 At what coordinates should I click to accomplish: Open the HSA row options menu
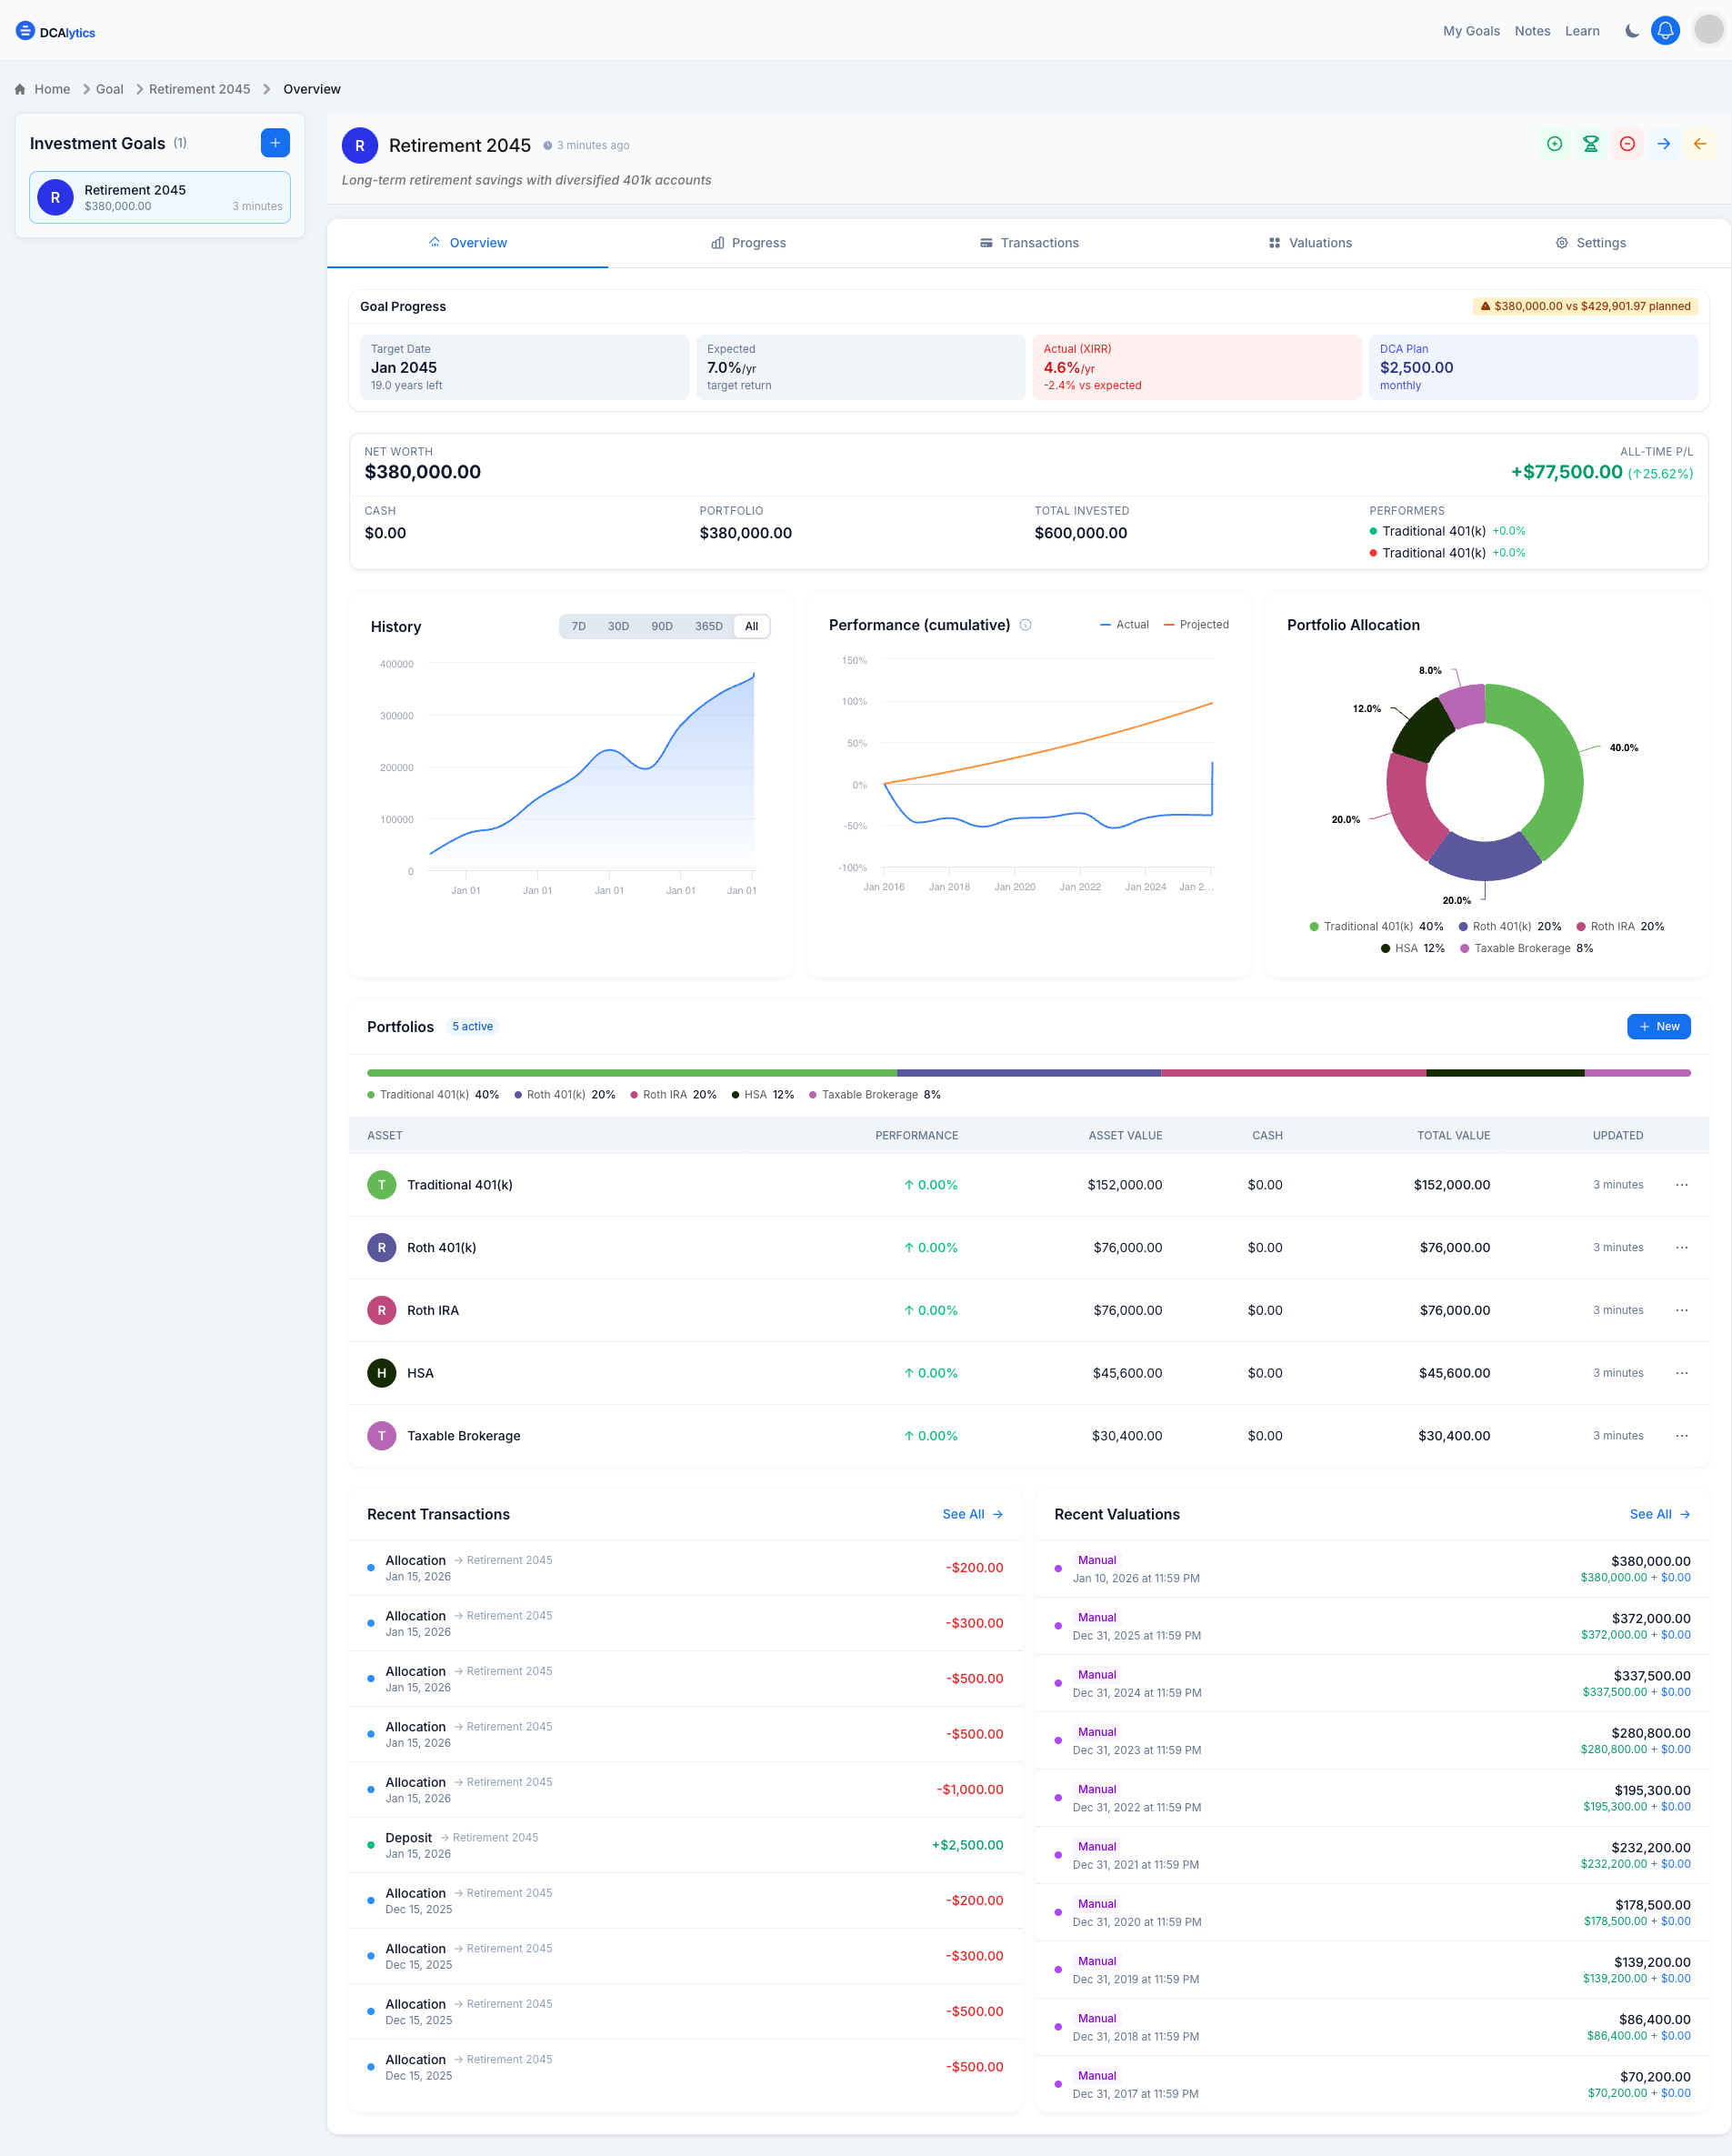pyautogui.click(x=1682, y=1373)
